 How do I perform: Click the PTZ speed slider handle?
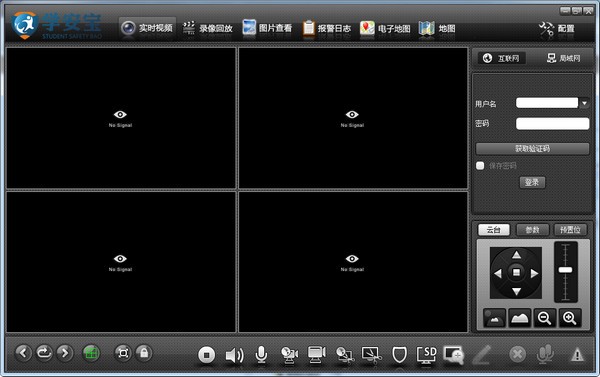tap(565, 270)
